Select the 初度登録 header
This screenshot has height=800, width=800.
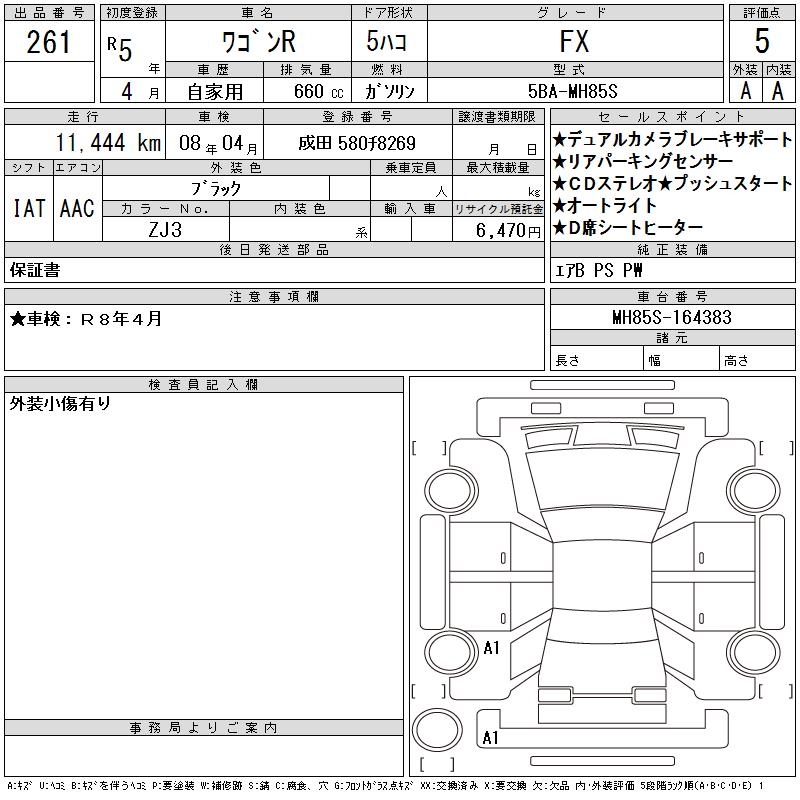click(x=132, y=13)
